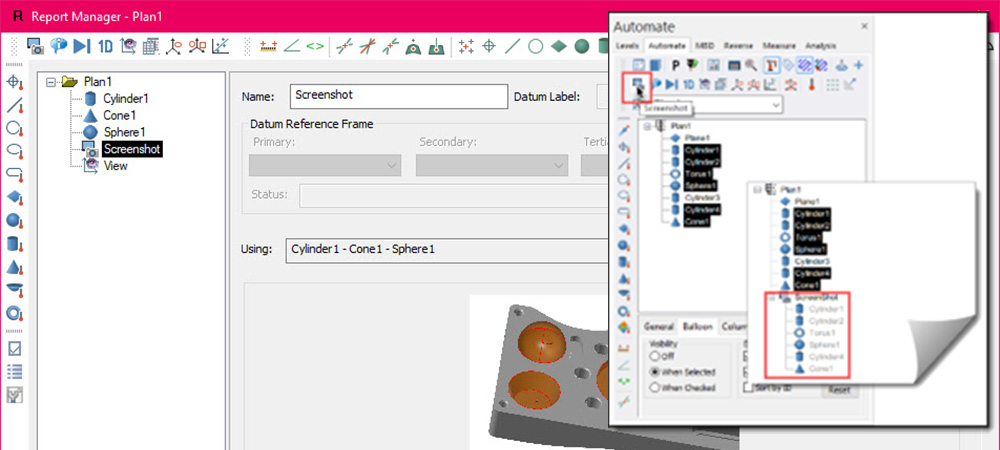
Task: Click the highlighted Screenshot icon in Automate panel
Action: point(636,85)
